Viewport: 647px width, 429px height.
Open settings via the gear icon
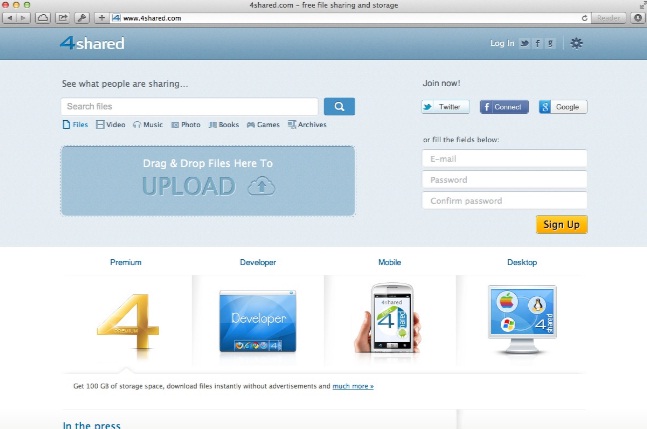click(576, 43)
